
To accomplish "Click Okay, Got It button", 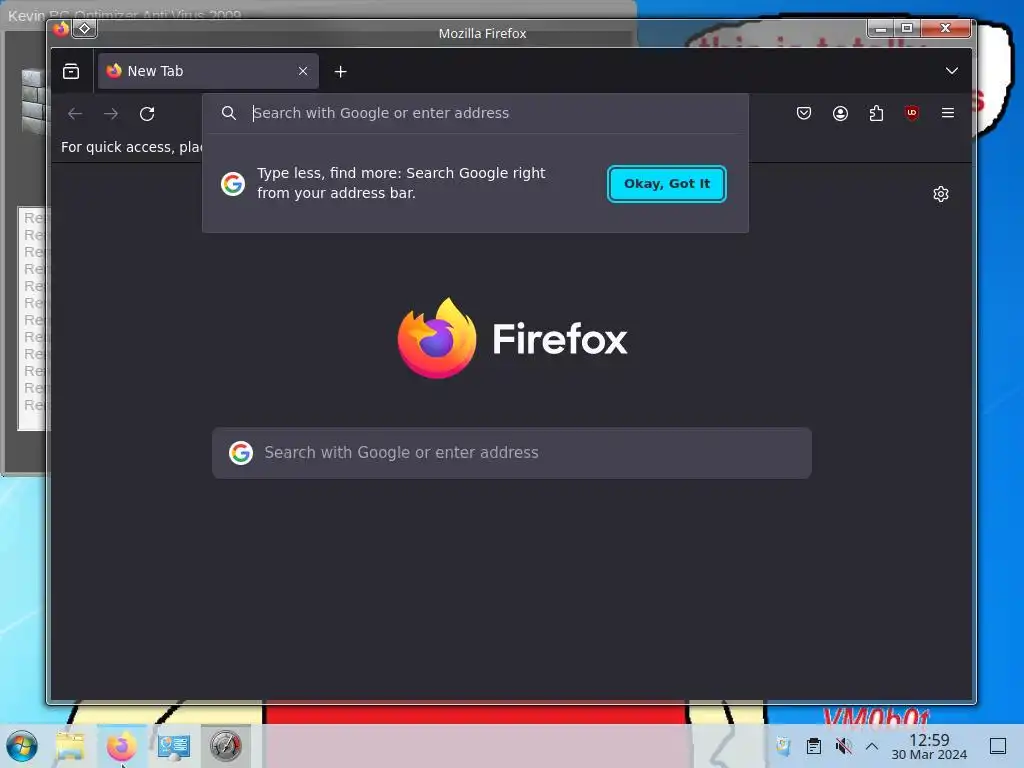I will click(x=667, y=184).
